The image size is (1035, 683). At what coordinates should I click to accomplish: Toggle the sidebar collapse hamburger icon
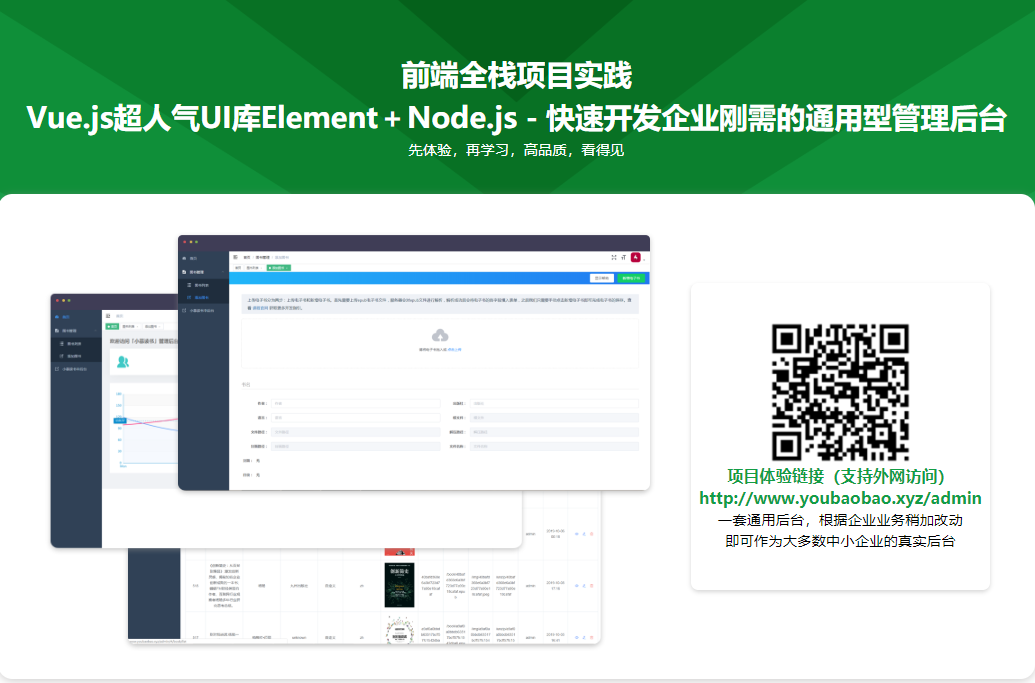click(235, 257)
